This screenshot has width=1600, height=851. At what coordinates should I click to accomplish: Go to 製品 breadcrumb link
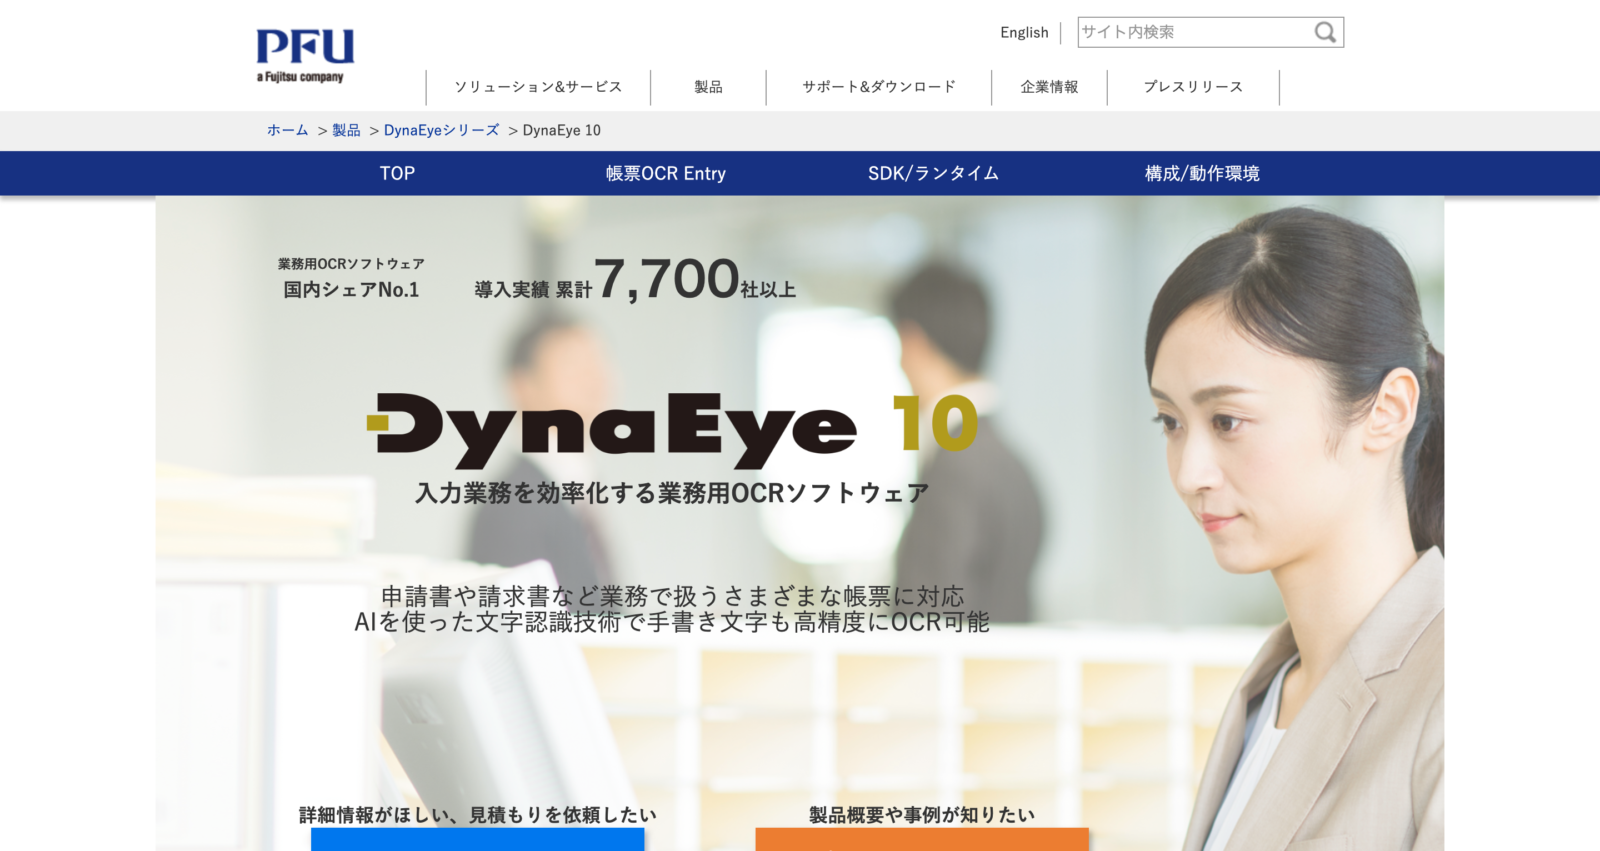[346, 130]
